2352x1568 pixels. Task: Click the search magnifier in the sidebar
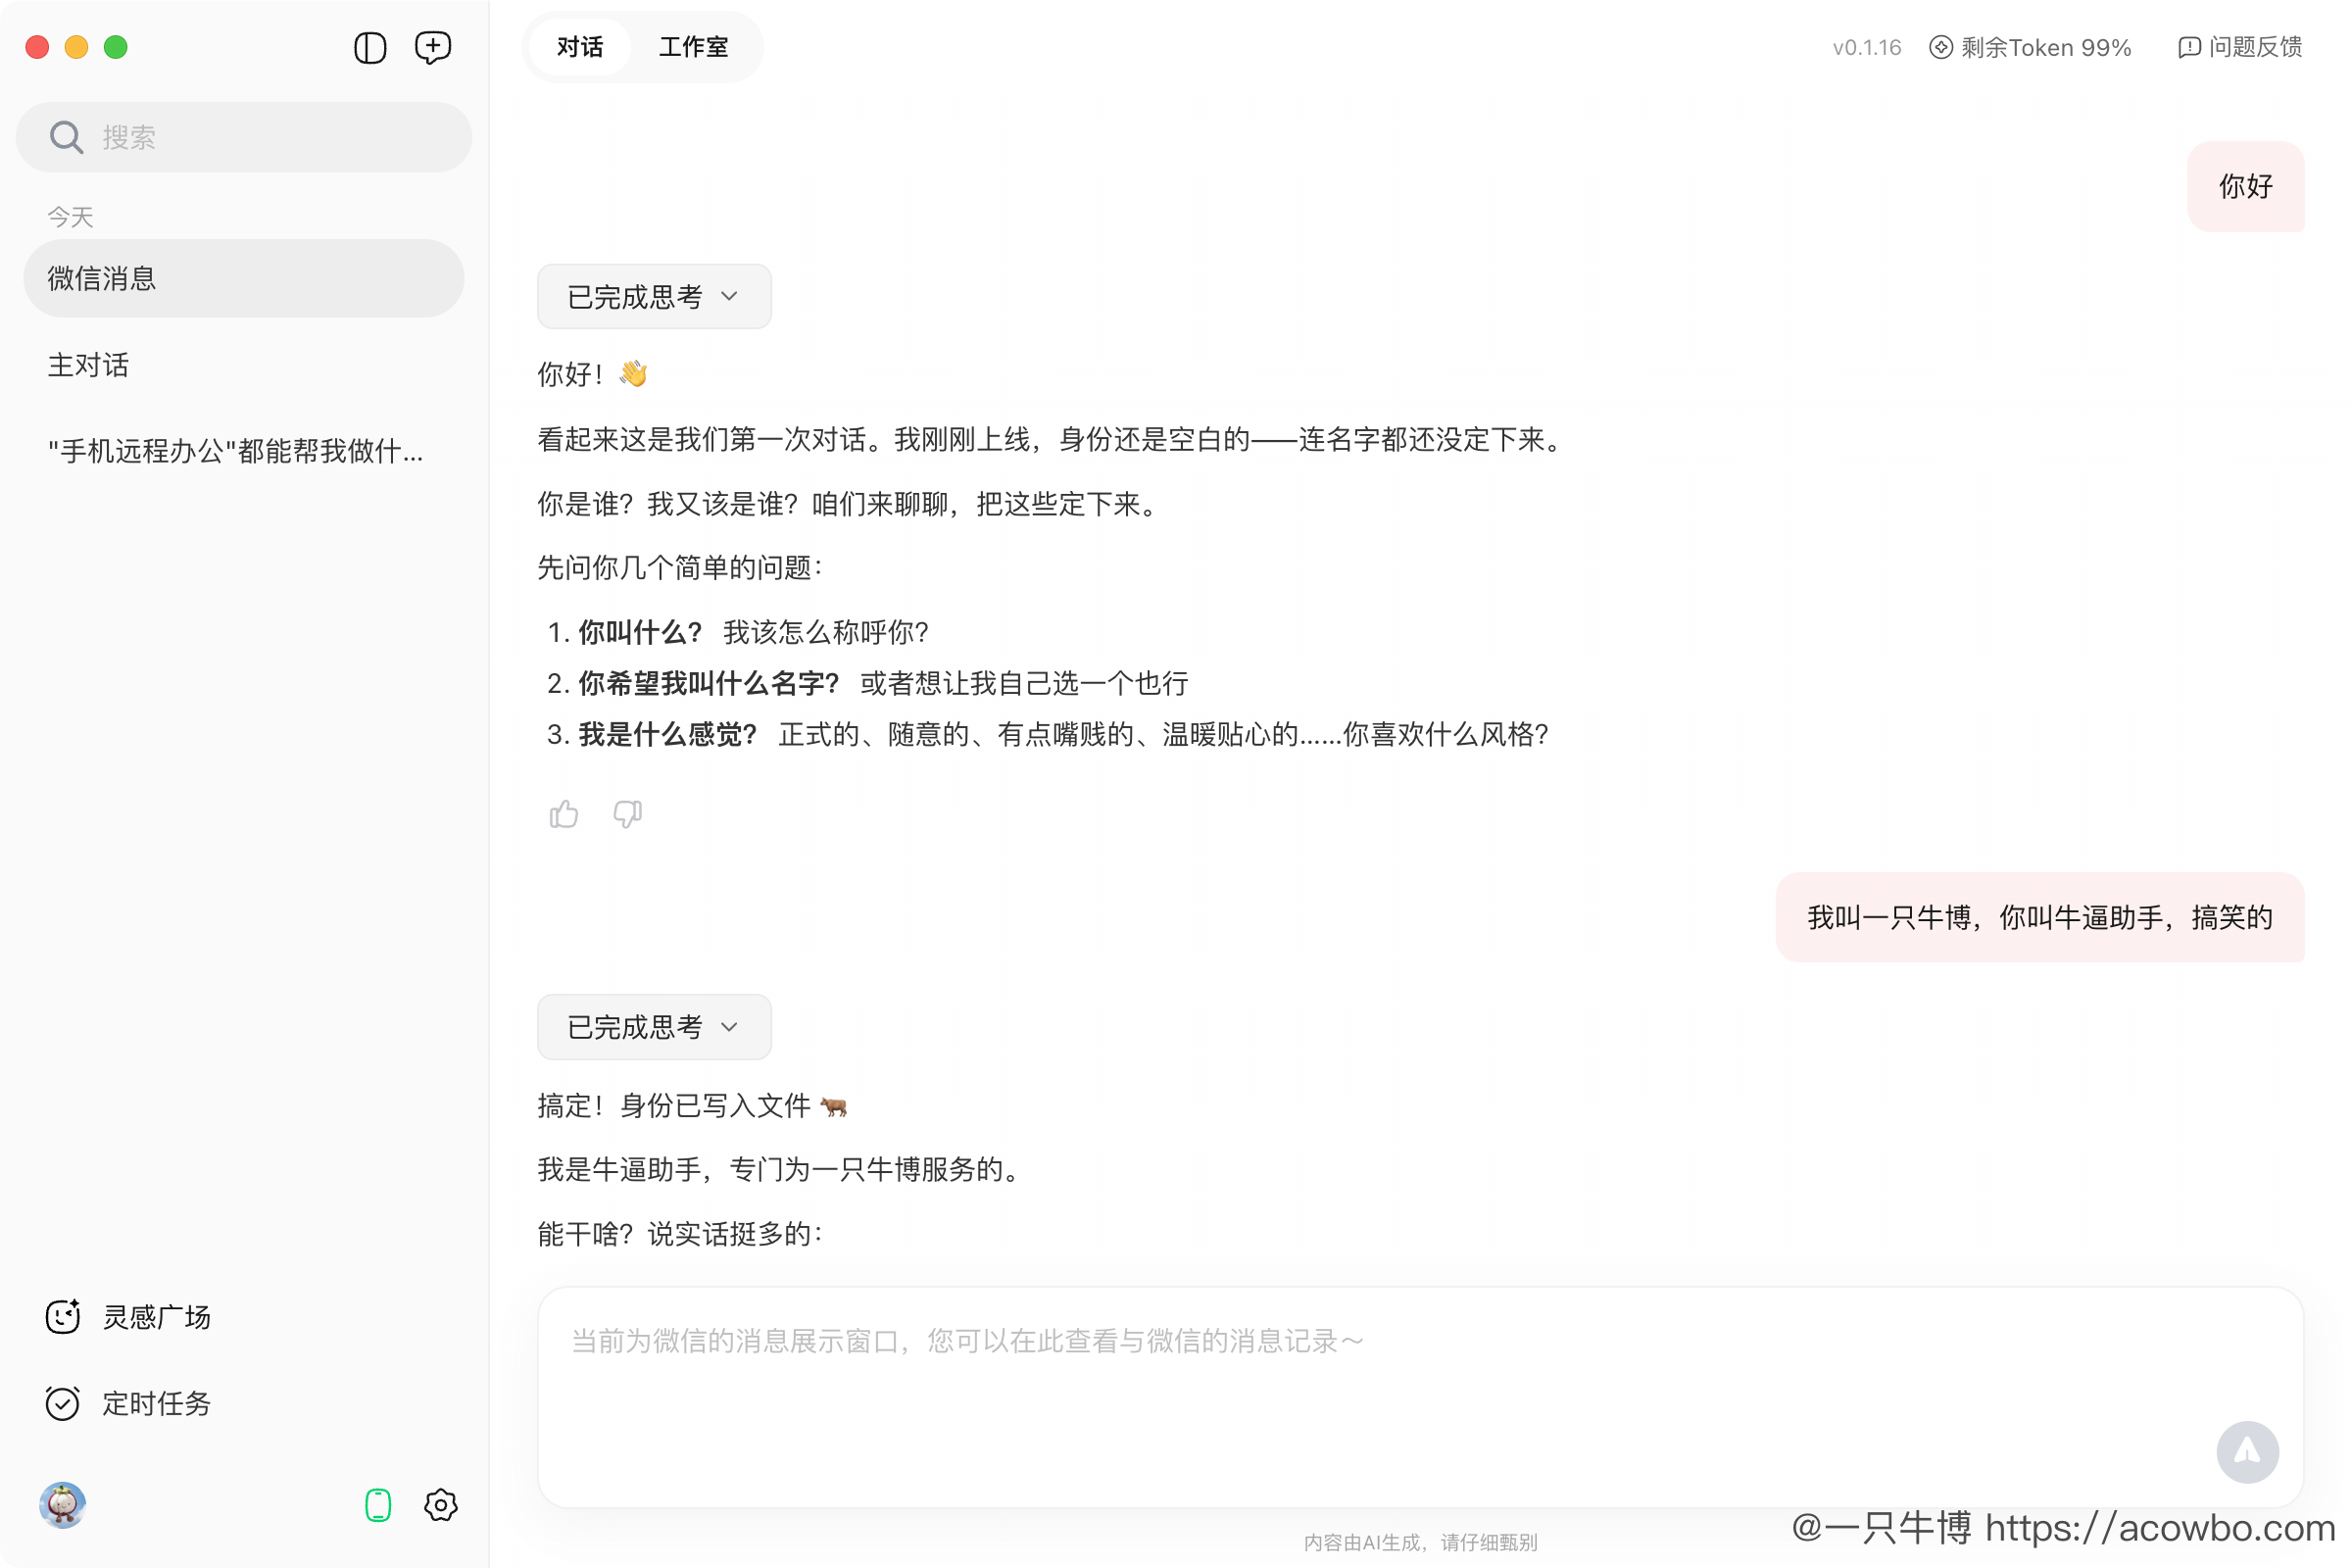[66, 136]
